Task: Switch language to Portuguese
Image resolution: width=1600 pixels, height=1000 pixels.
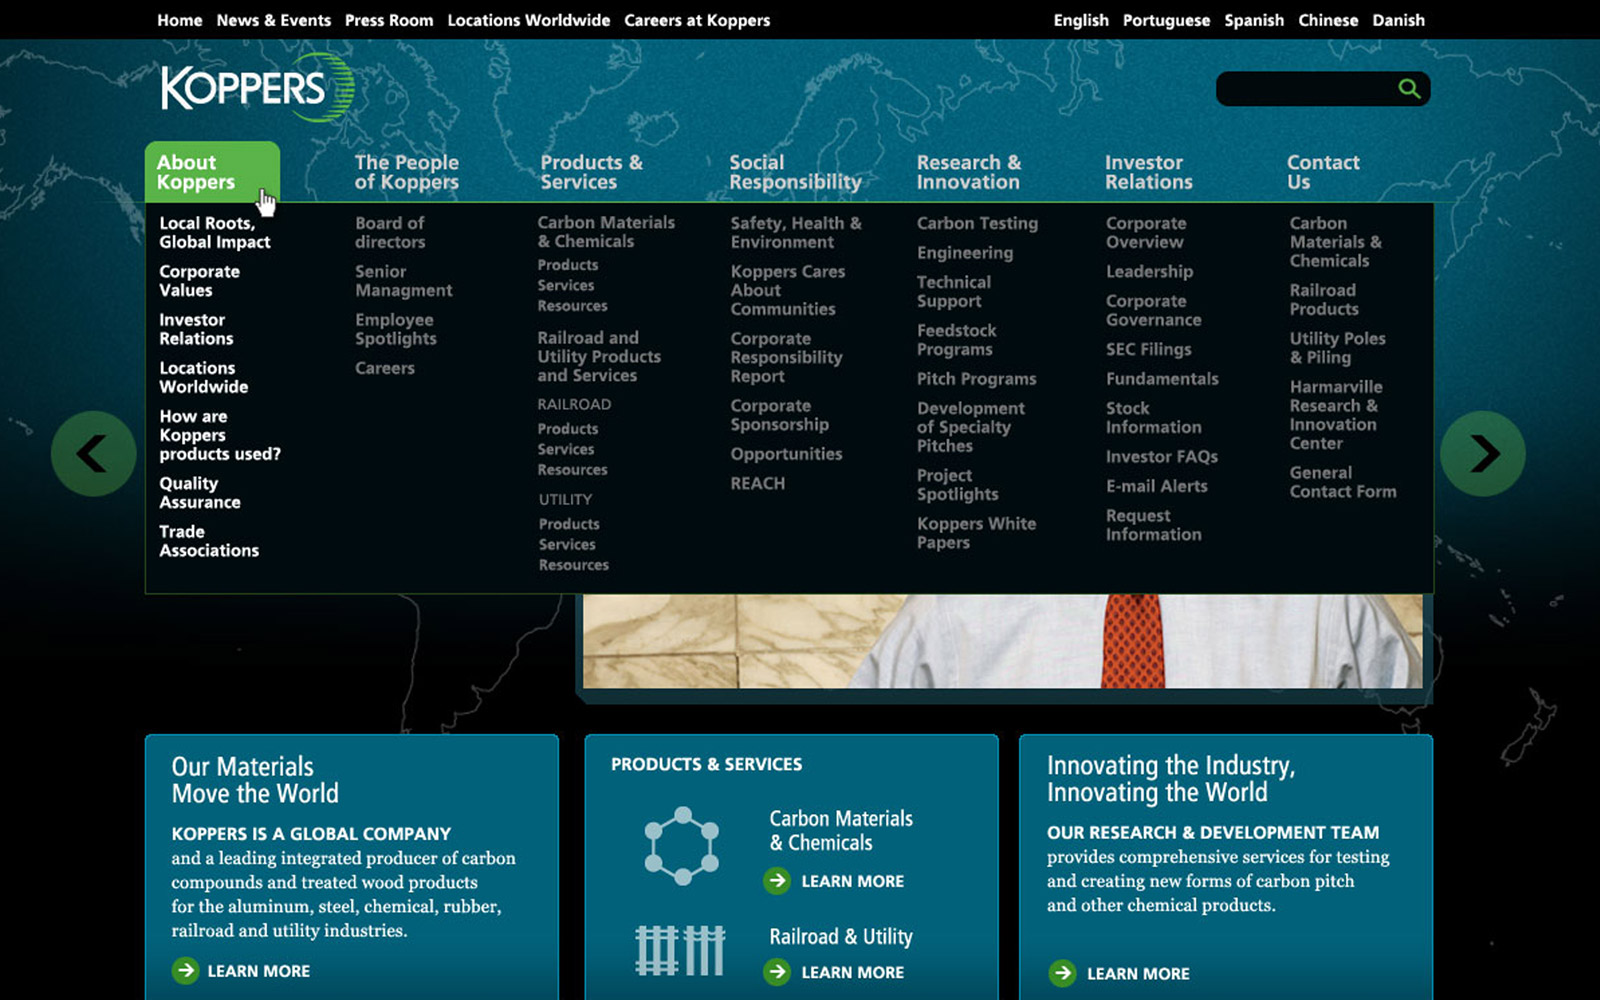Action: [1166, 20]
